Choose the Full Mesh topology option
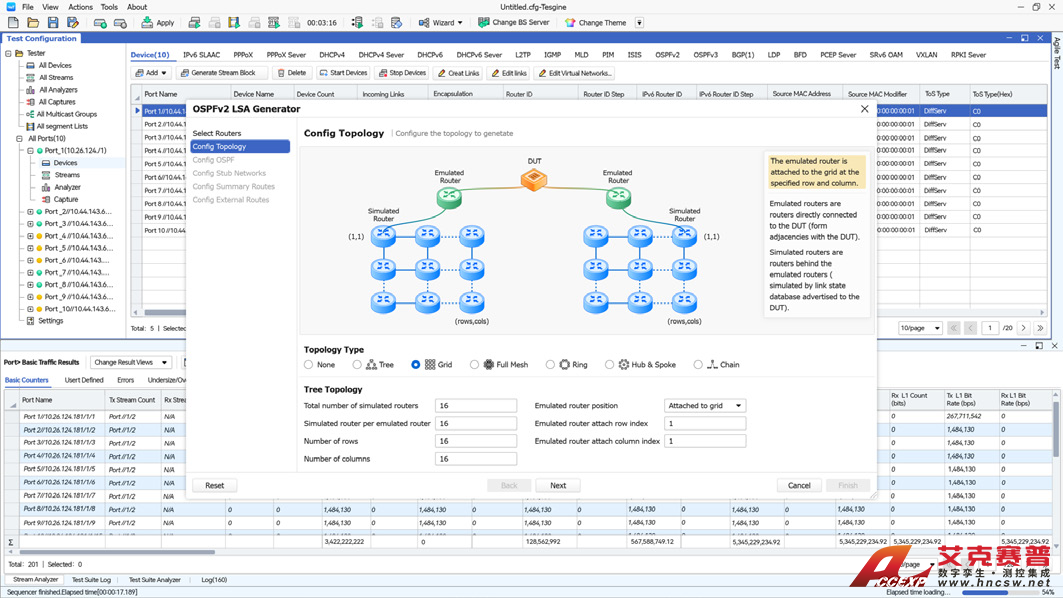The height and width of the screenshot is (598, 1063). 474,365
